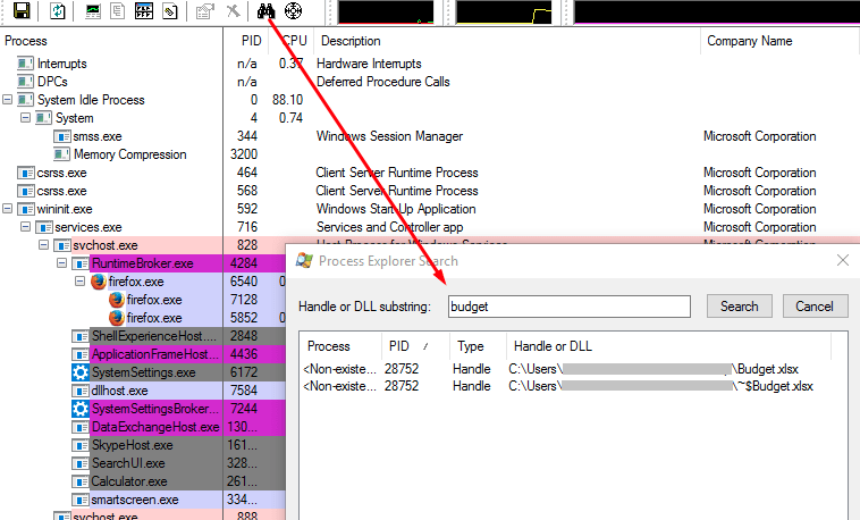Toggle the Show Lower Pane toolbar icon
860x520 pixels.
pyautogui.click(x=144, y=11)
